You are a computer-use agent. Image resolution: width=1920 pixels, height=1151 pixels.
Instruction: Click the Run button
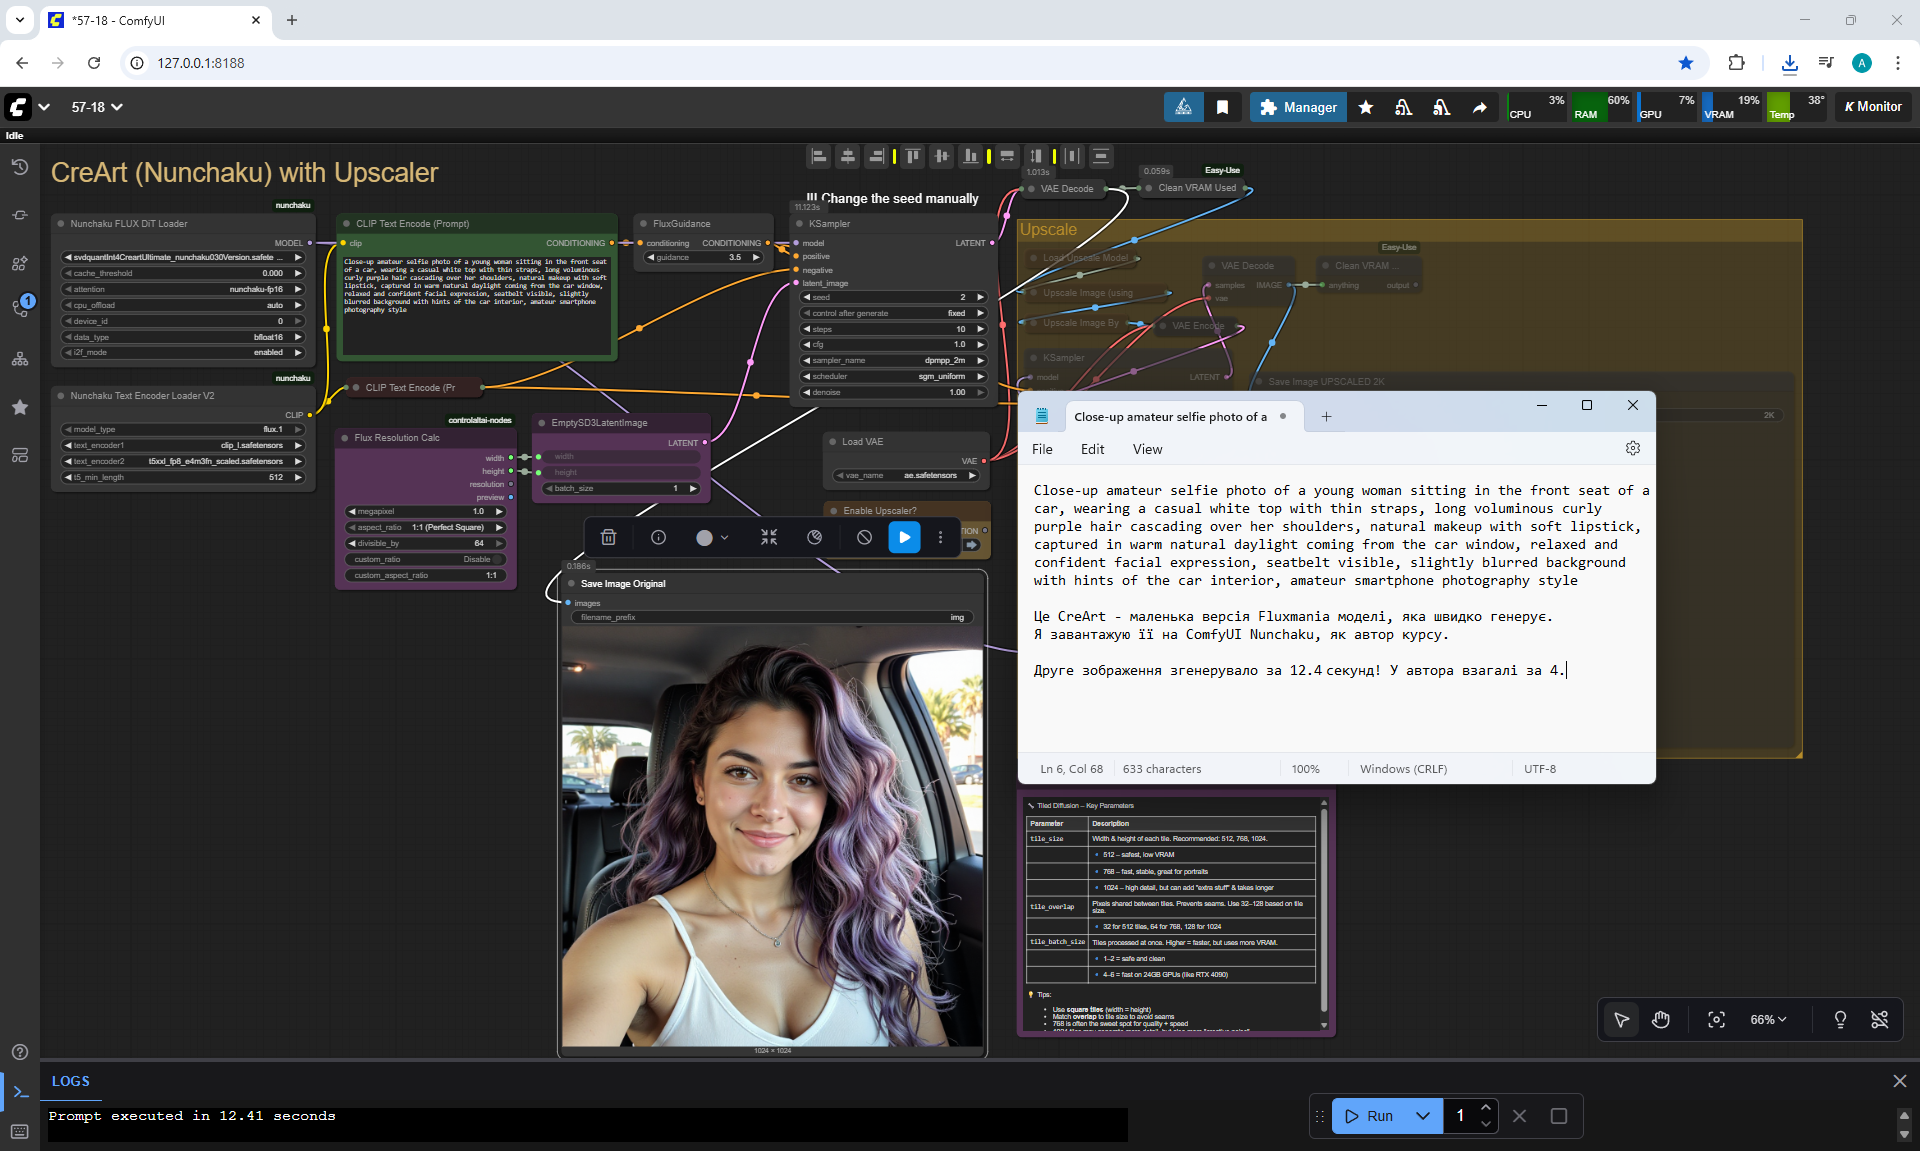[x=1369, y=1116]
